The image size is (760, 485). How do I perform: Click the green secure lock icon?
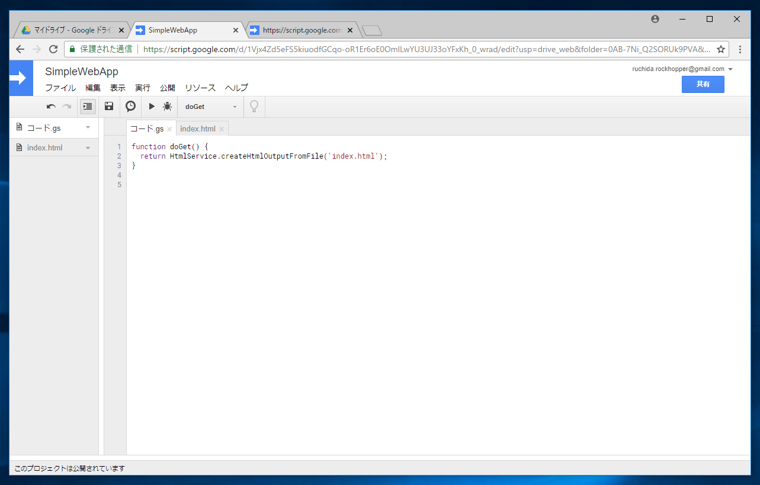(72, 49)
